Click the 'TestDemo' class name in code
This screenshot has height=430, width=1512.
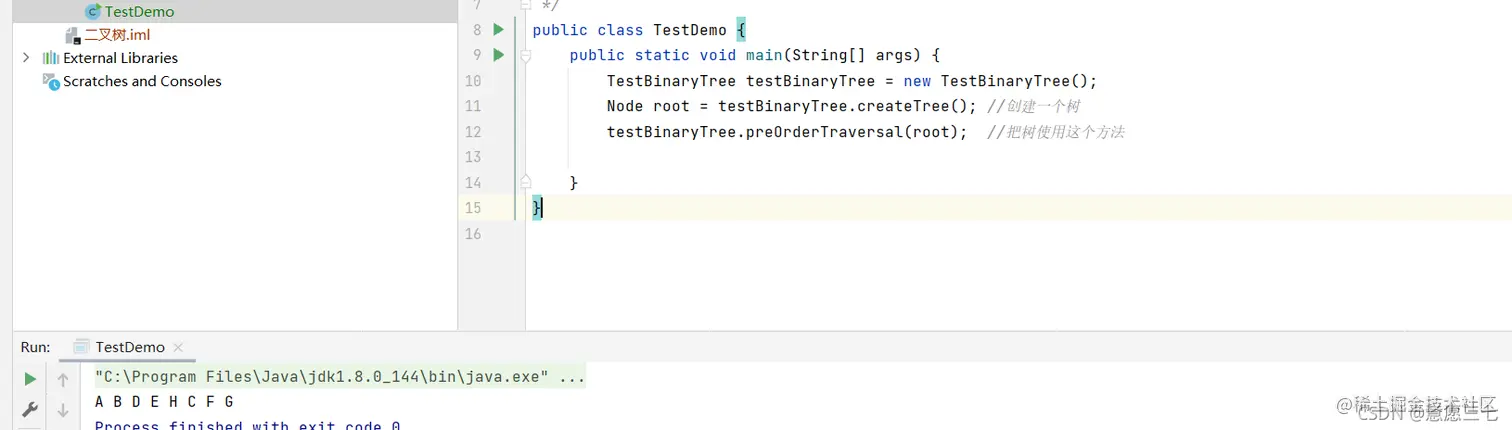tap(690, 30)
